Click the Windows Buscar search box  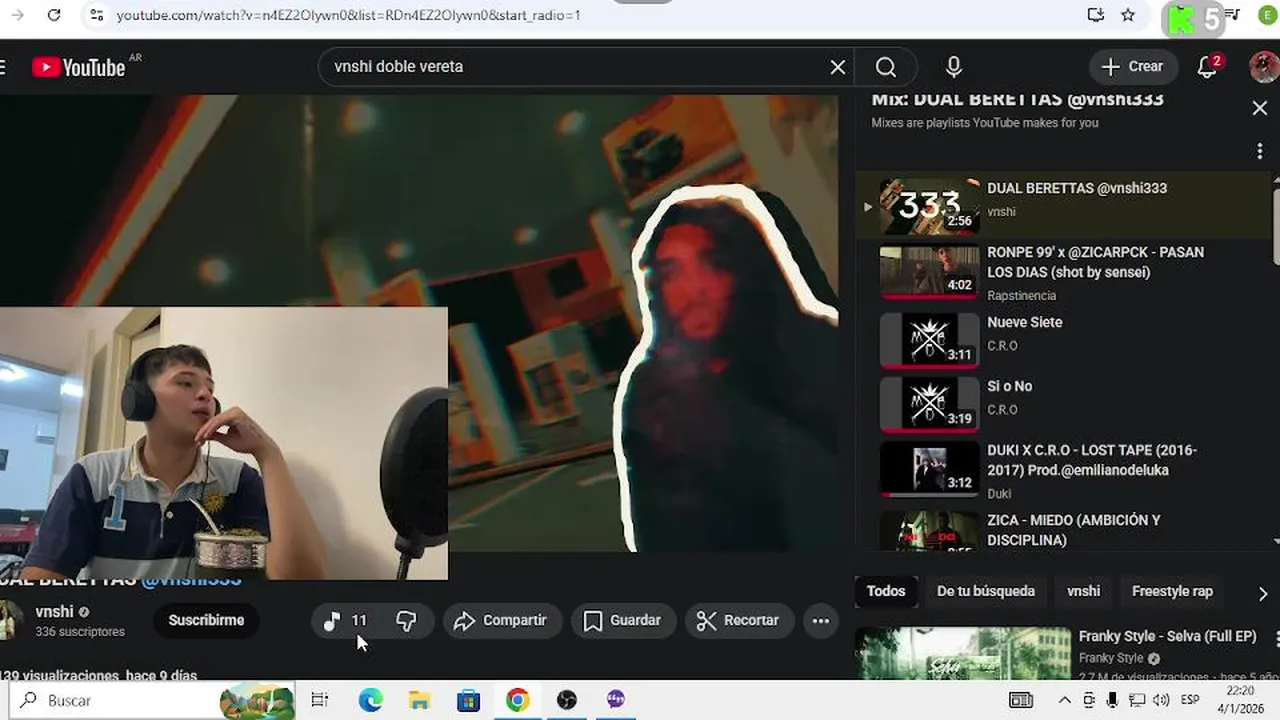[150, 700]
